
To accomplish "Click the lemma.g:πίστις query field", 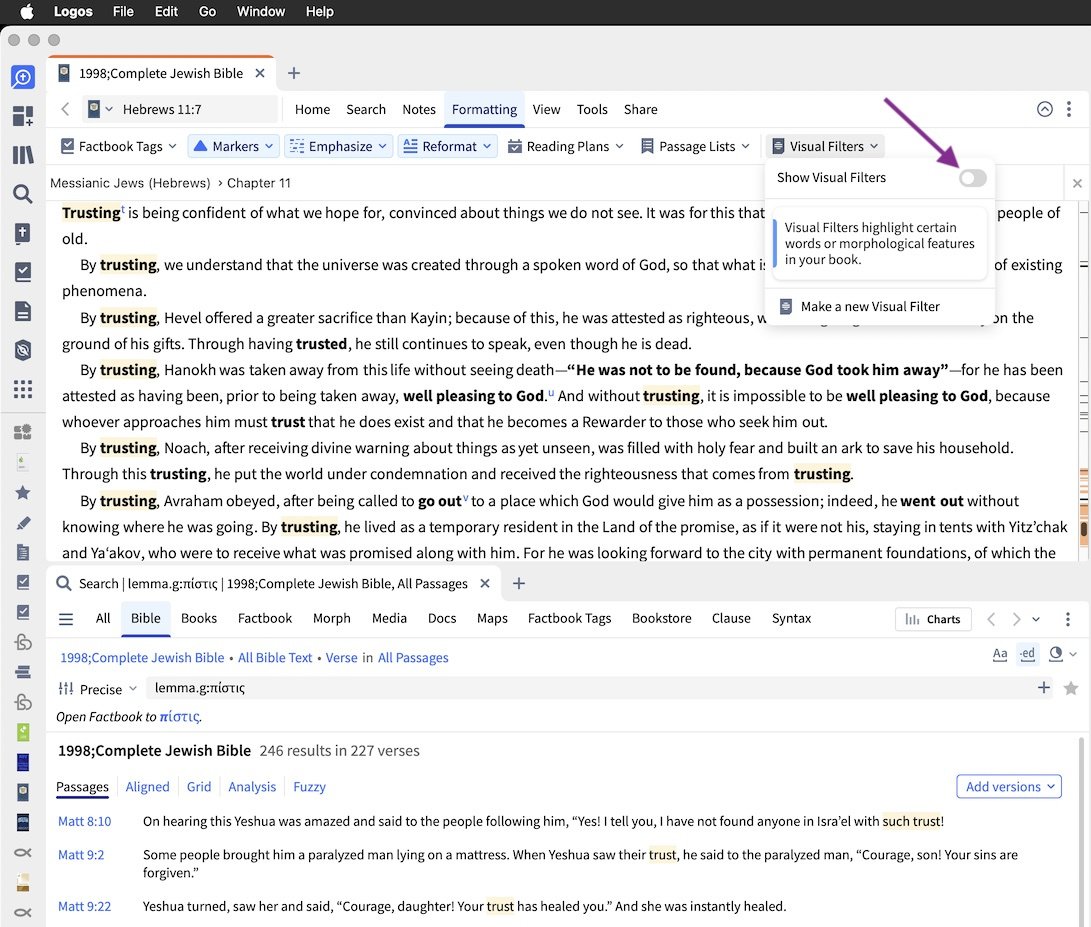I will pyautogui.click(x=588, y=688).
